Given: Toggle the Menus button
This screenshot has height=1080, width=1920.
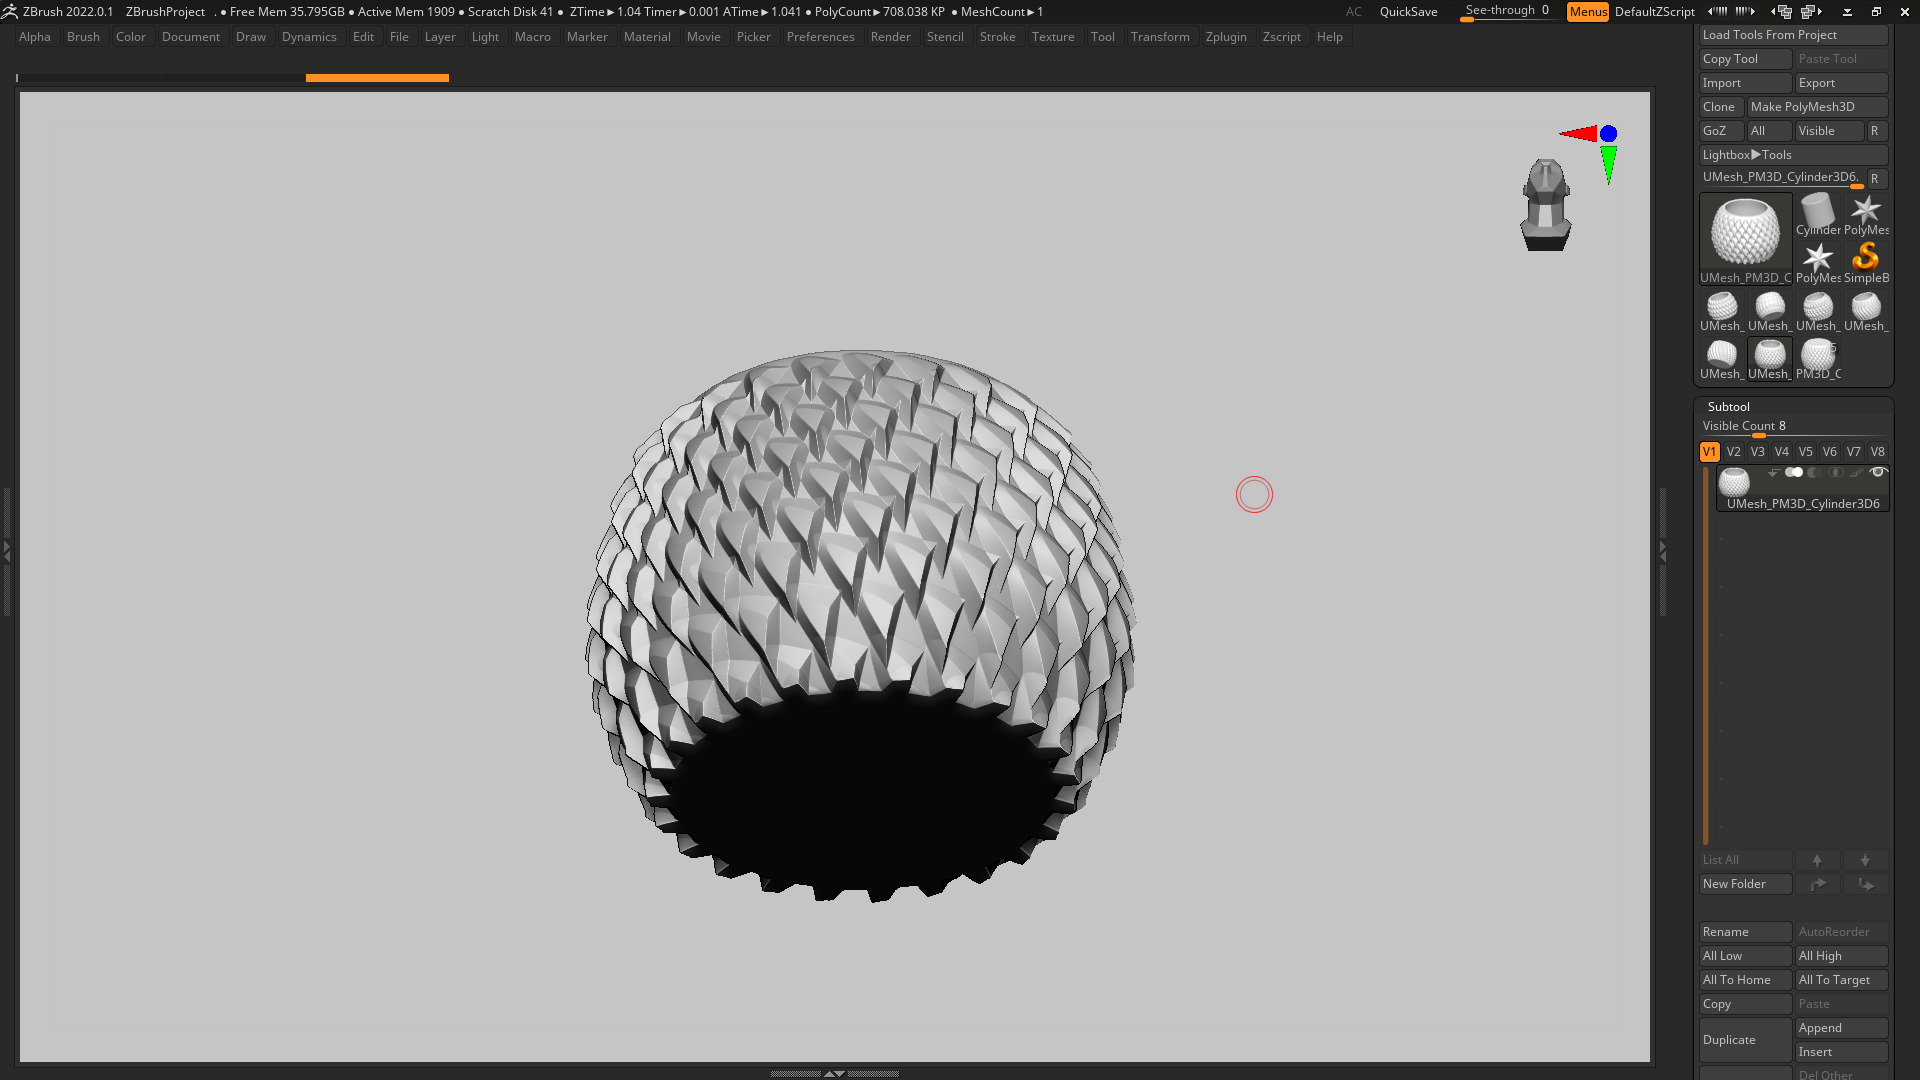Looking at the screenshot, I should (x=1588, y=12).
